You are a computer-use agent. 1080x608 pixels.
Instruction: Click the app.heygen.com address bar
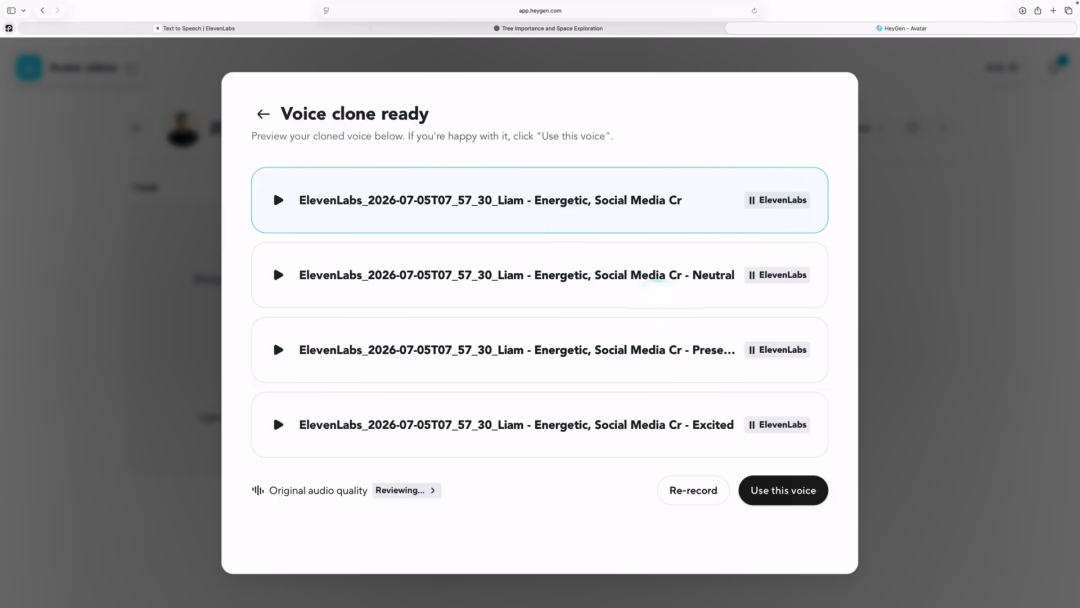click(540, 10)
